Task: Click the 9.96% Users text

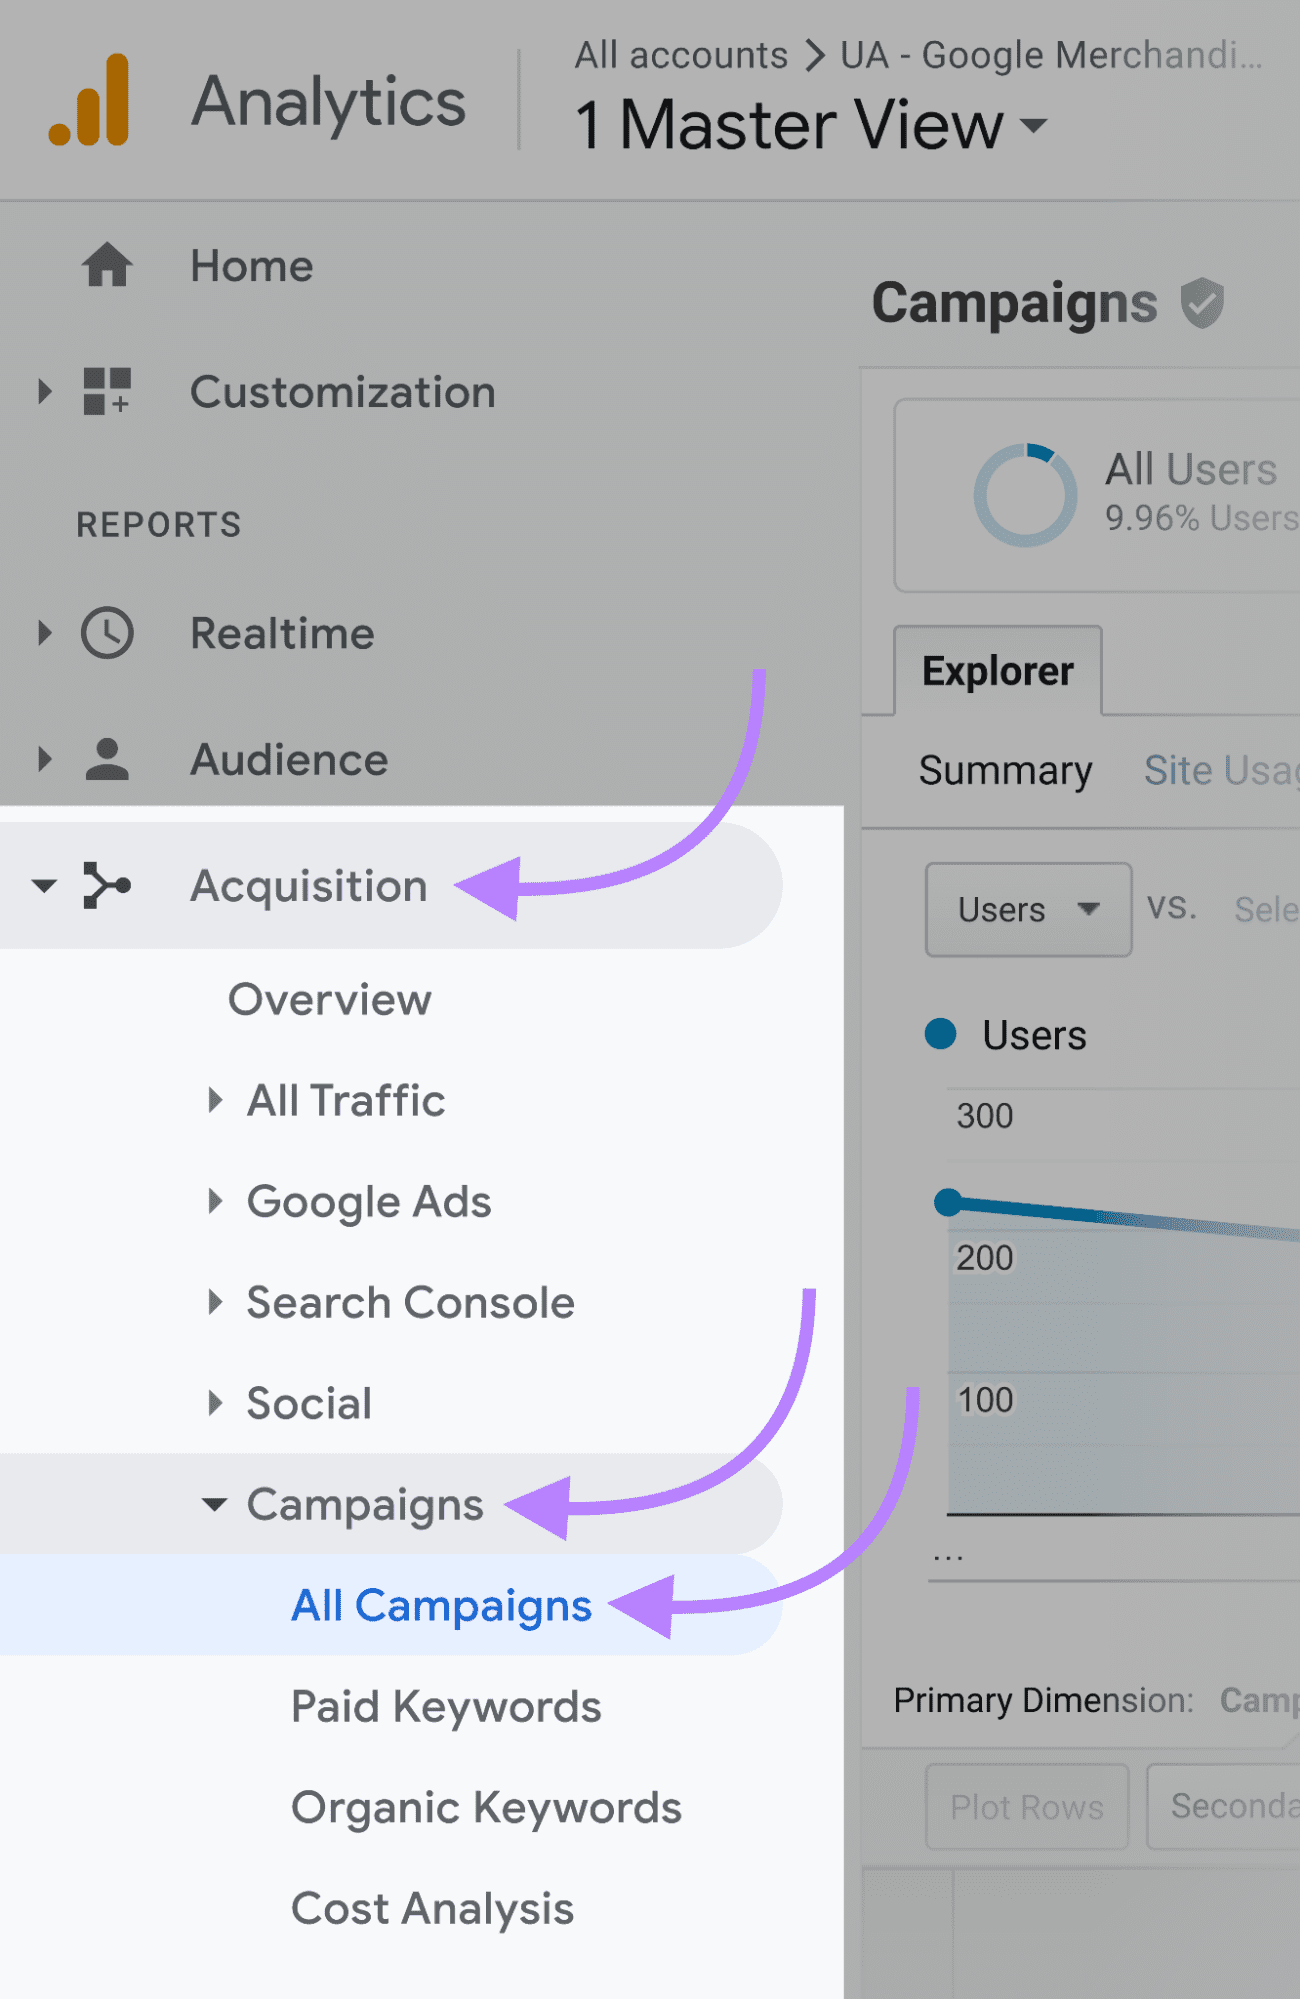Action: pos(1203,518)
